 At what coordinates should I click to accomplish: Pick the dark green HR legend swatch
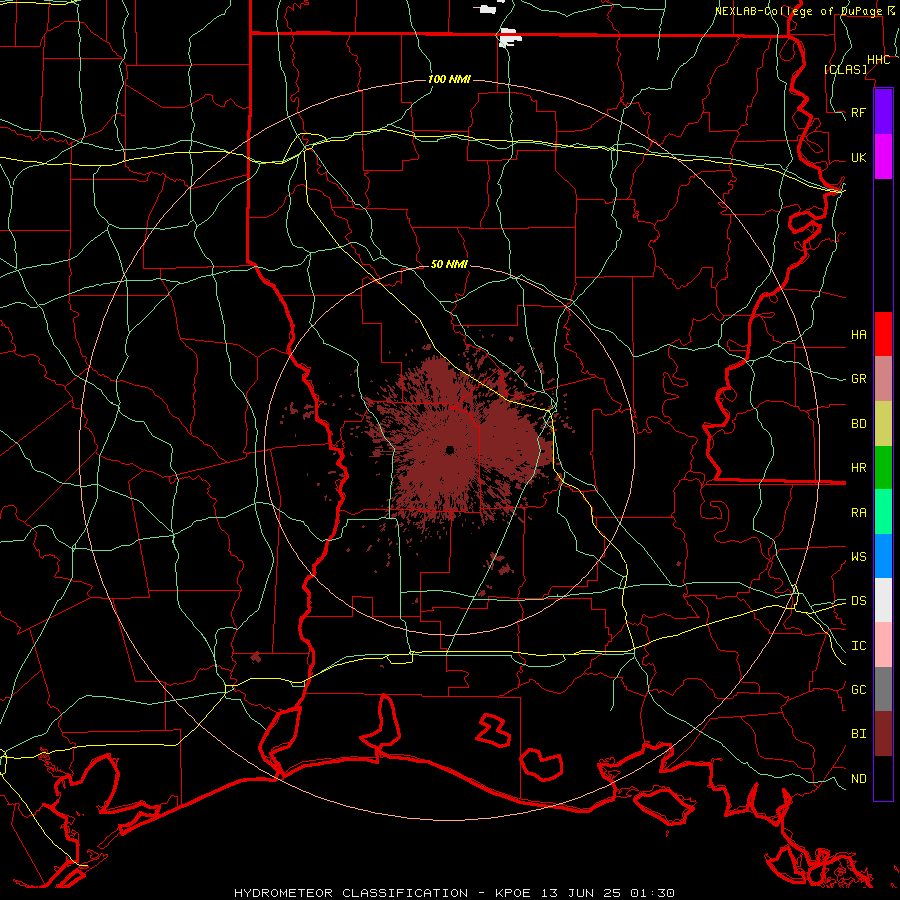[883, 468]
